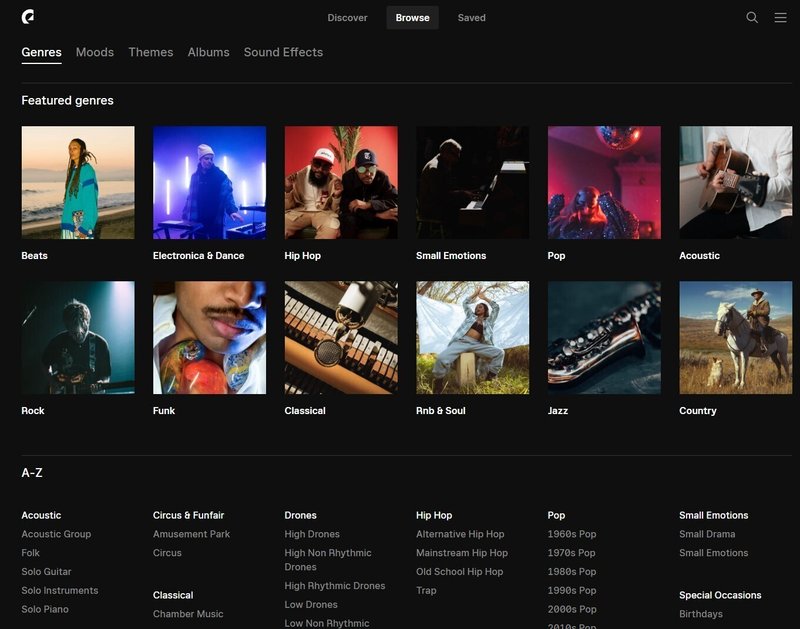Open the 2000s Pop subgenre
This screenshot has width=800, height=629.
(572, 610)
